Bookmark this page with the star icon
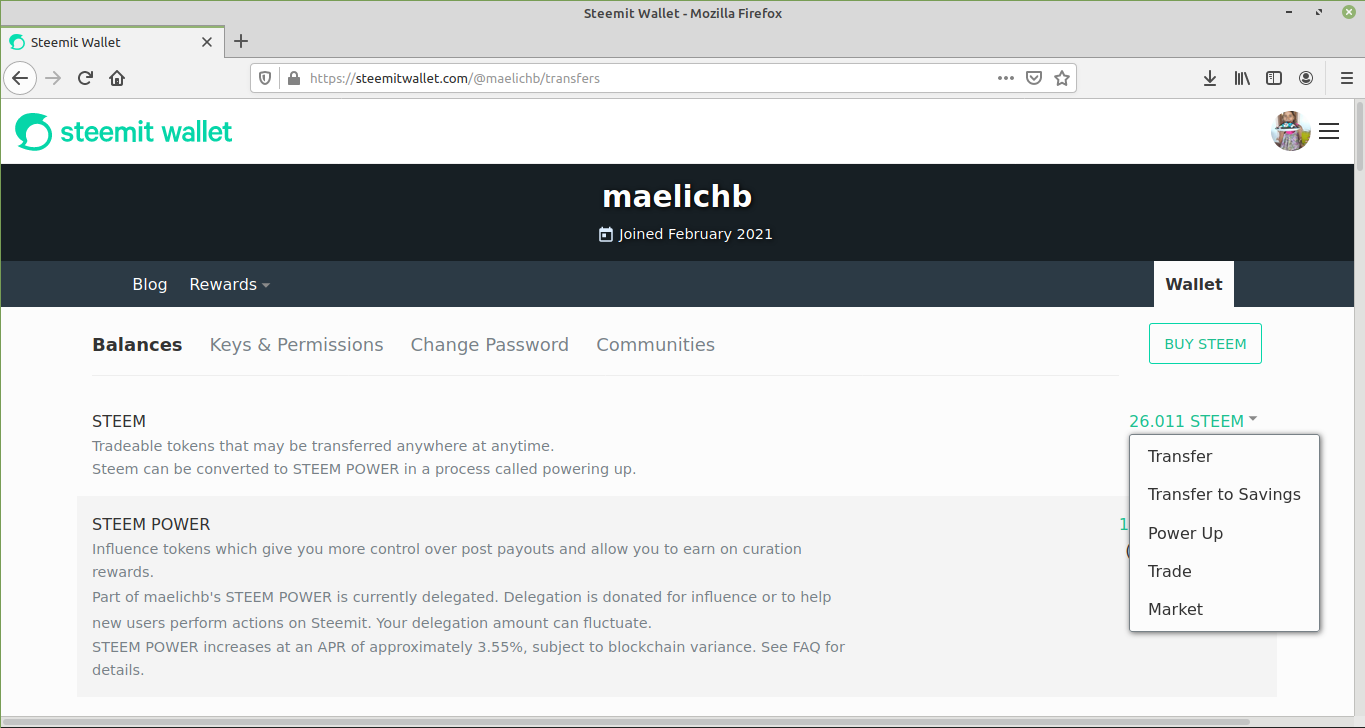This screenshot has width=1365, height=728. pyautogui.click(x=1062, y=78)
